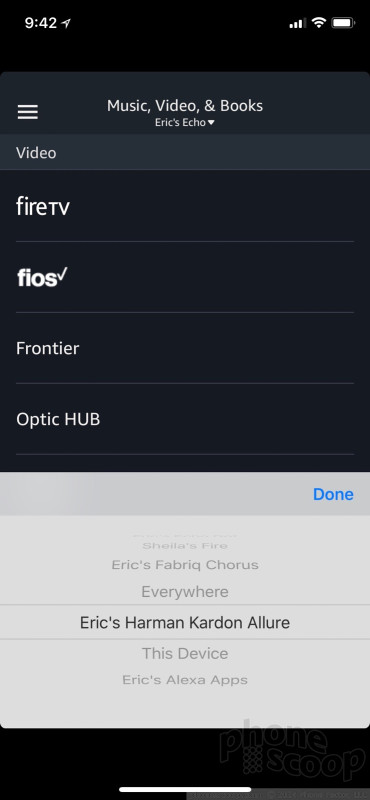The image size is (370, 800).
Task: Select Eric's Alexa Apps option
Action: 185,680
